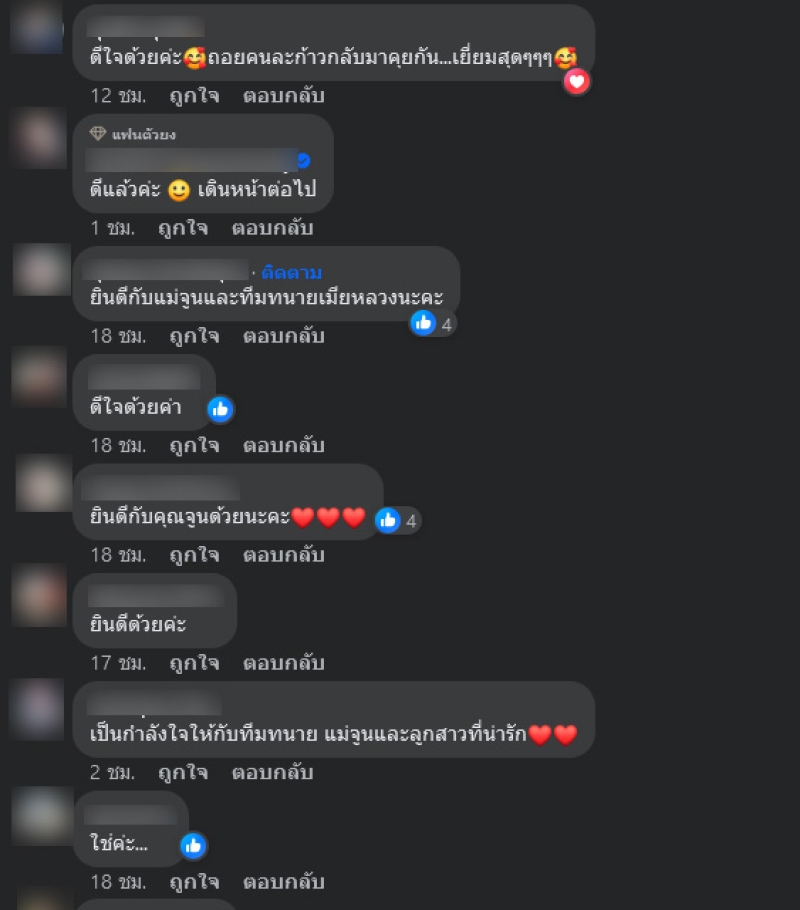Click the top fan diamond badge icon

[98, 134]
